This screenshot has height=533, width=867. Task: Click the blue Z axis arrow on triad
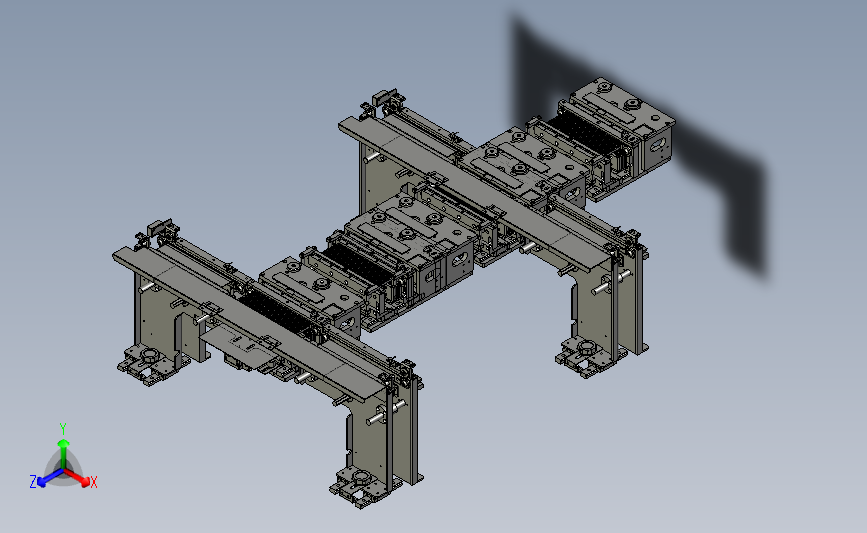click(50, 478)
